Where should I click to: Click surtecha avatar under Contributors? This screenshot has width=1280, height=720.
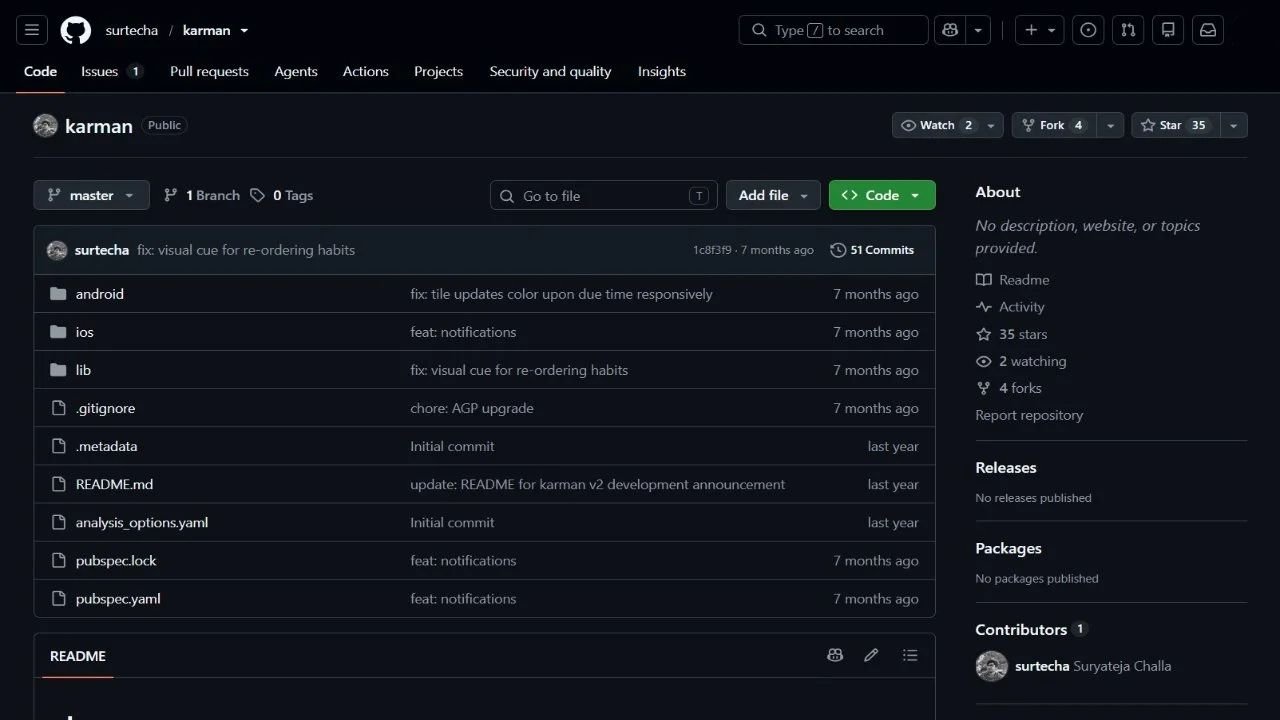click(991, 666)
